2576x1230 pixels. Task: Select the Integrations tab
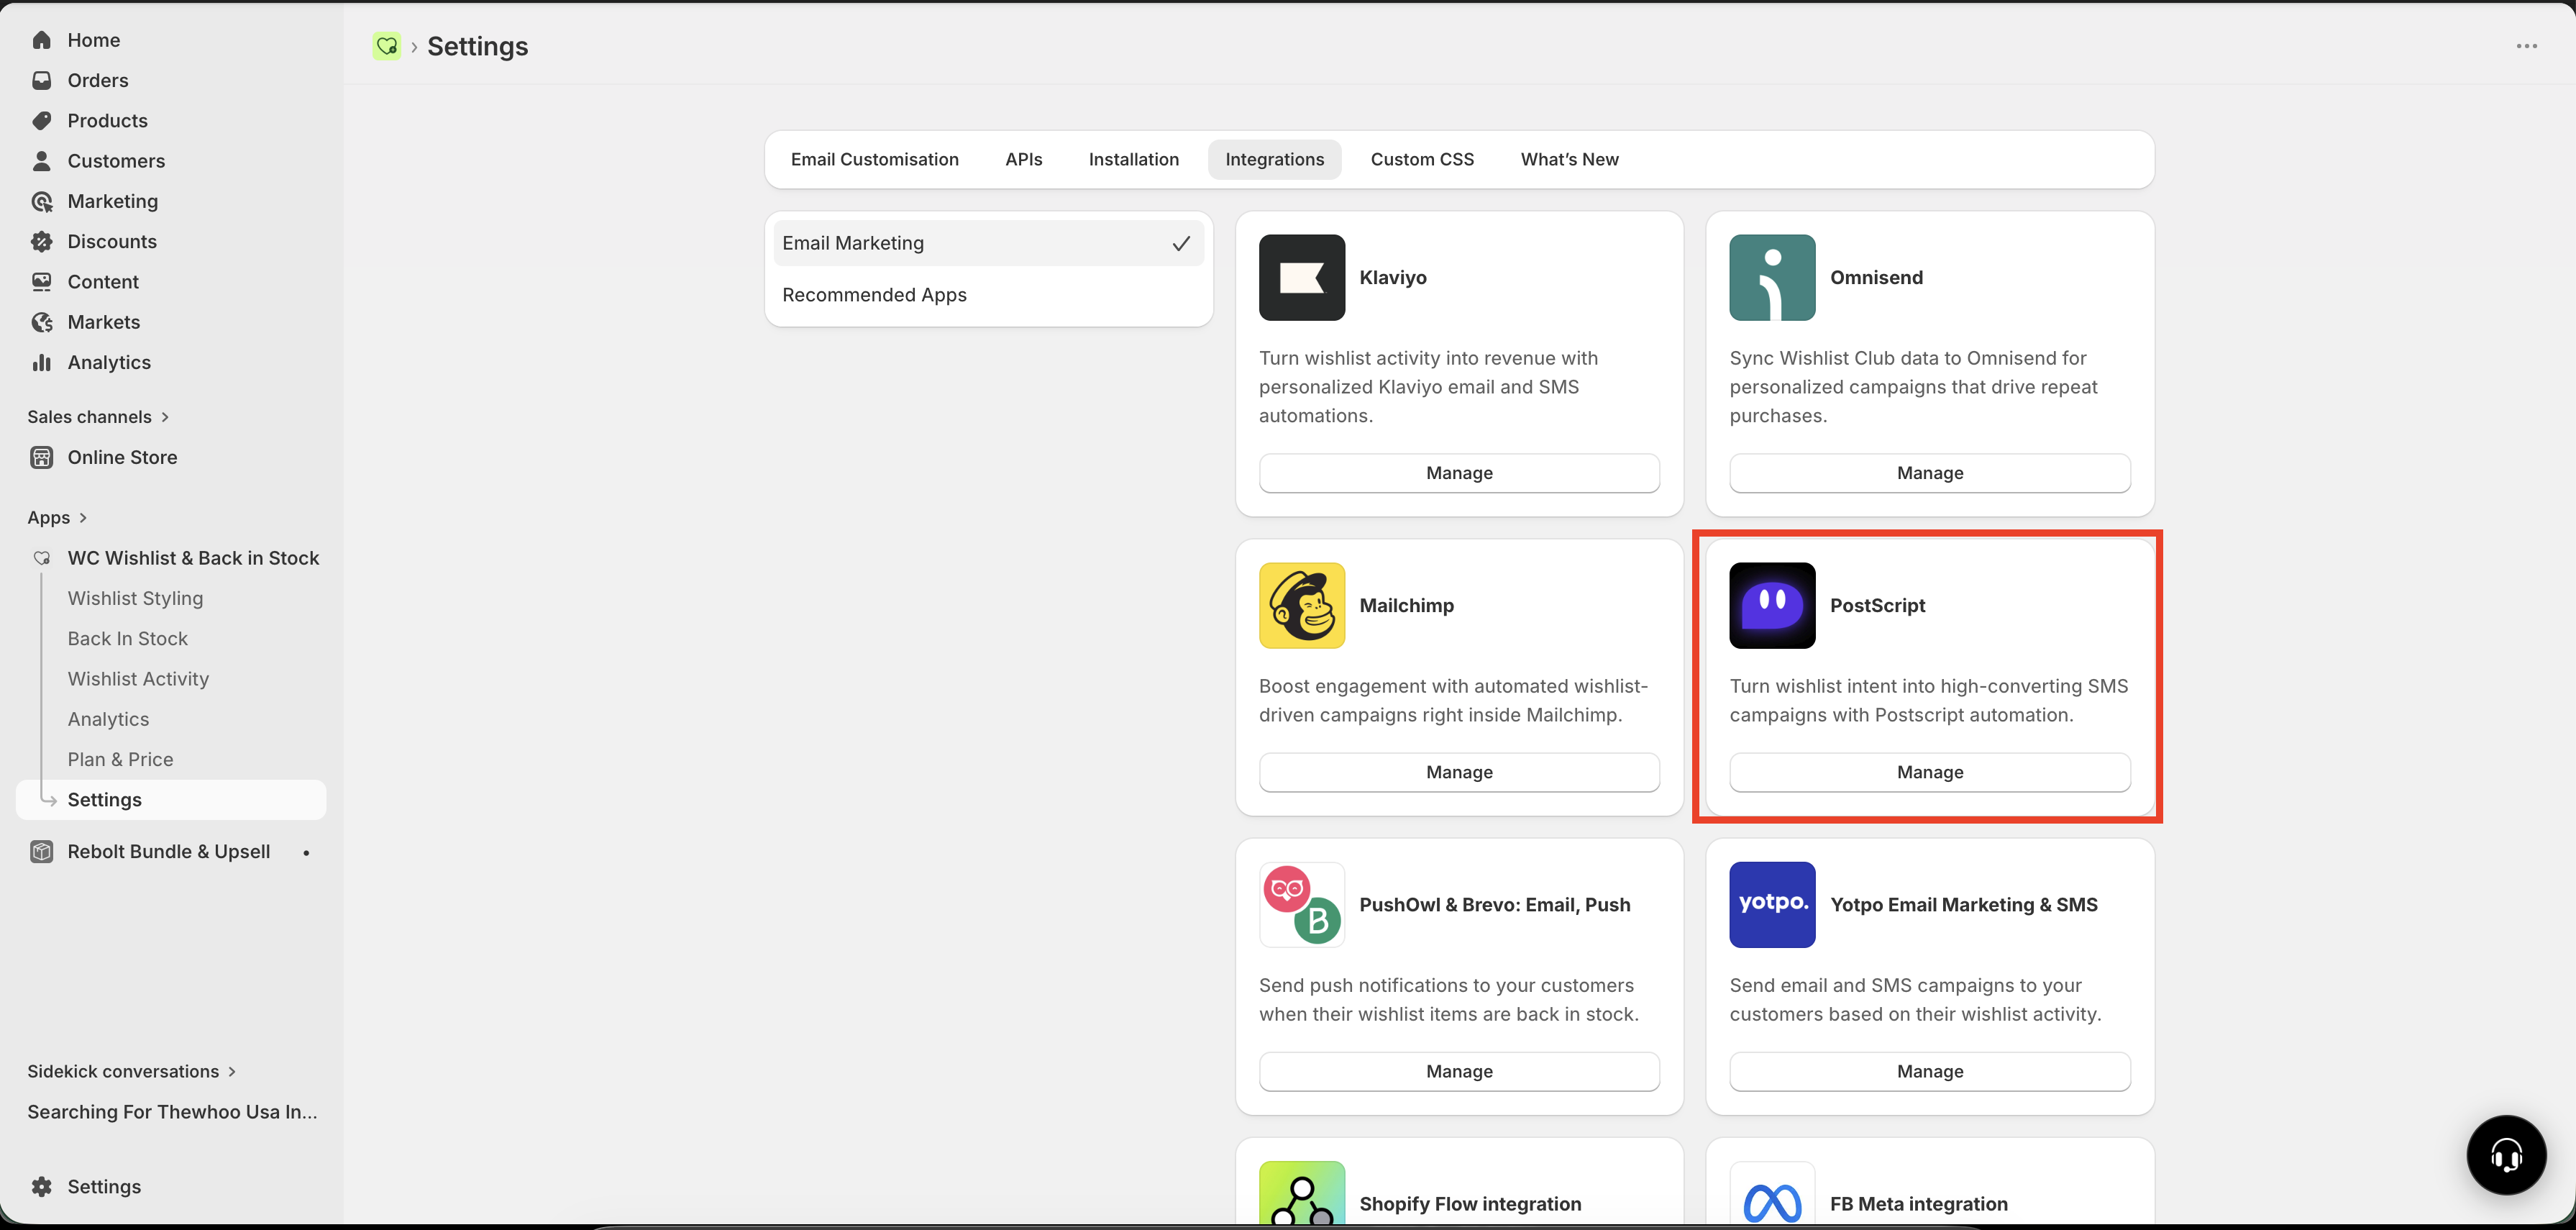1274,159
